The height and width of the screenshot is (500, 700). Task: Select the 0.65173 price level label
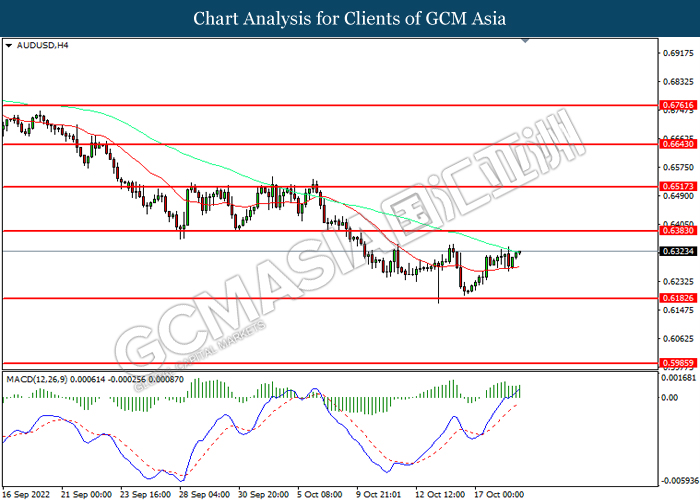[x=678, y=186]
